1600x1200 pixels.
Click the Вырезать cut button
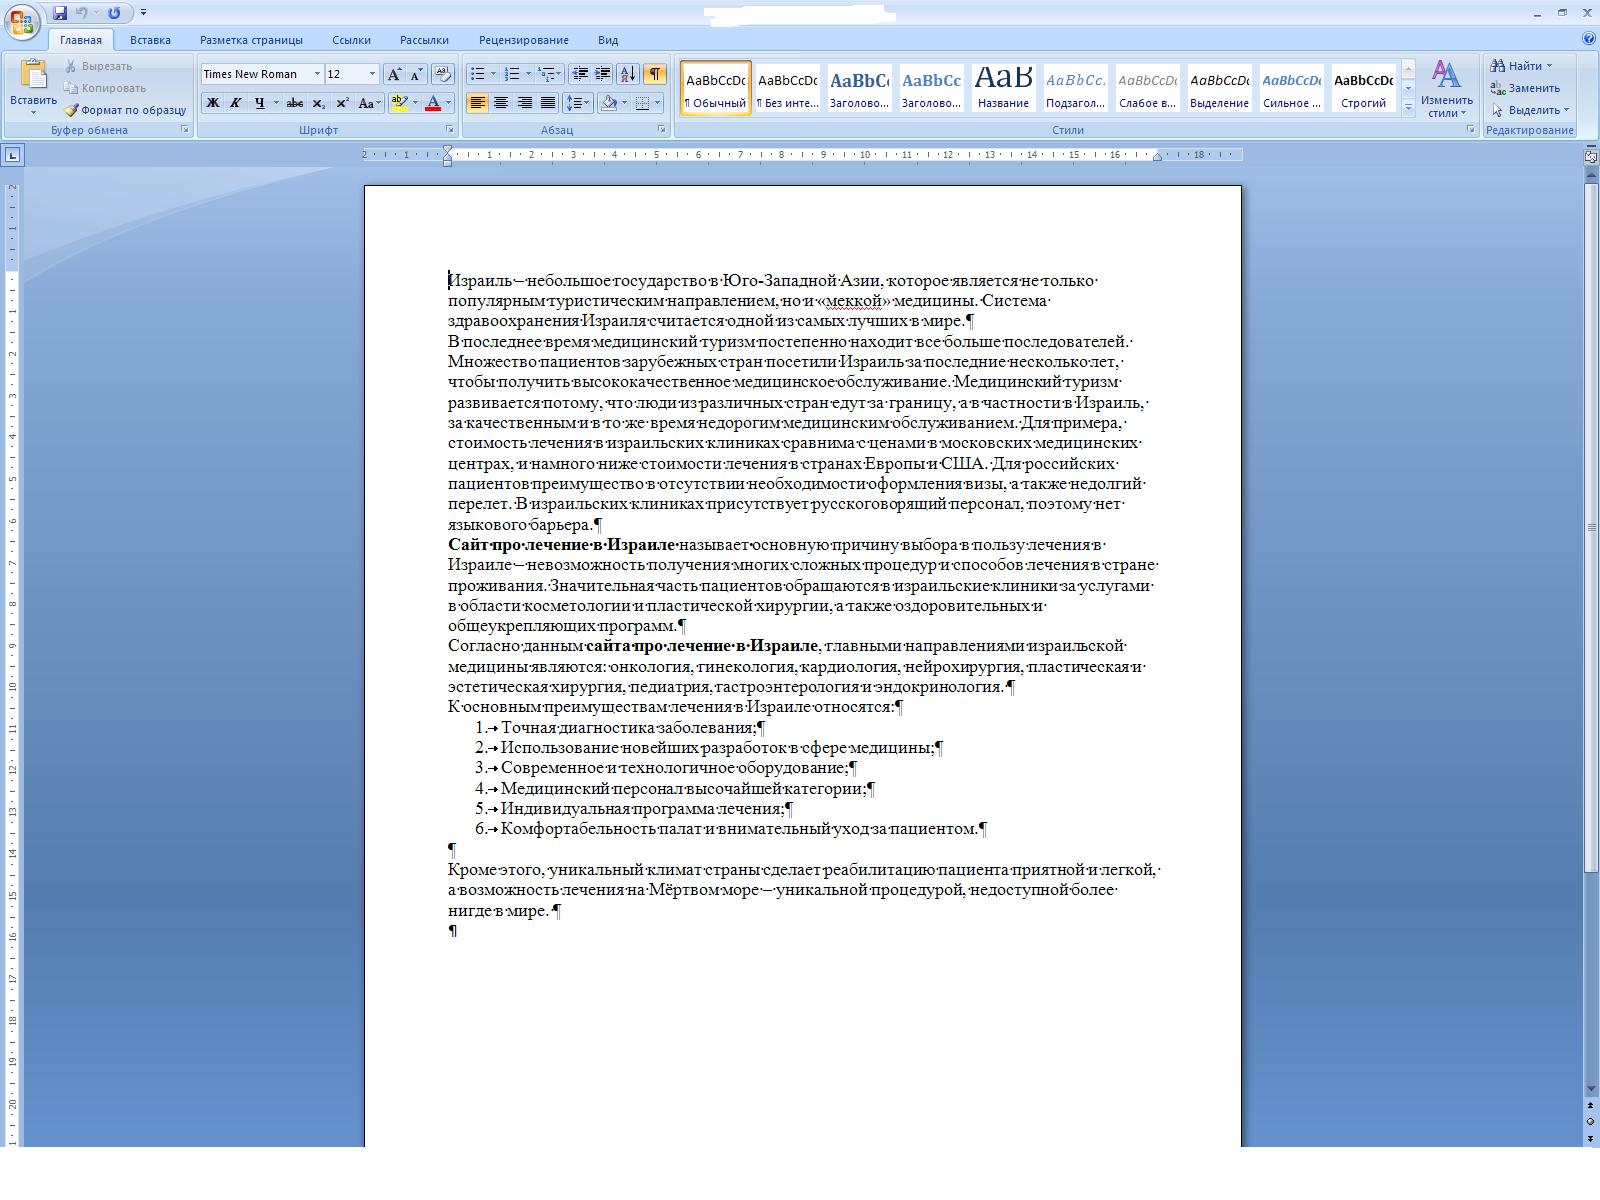(x=98, y=66)
